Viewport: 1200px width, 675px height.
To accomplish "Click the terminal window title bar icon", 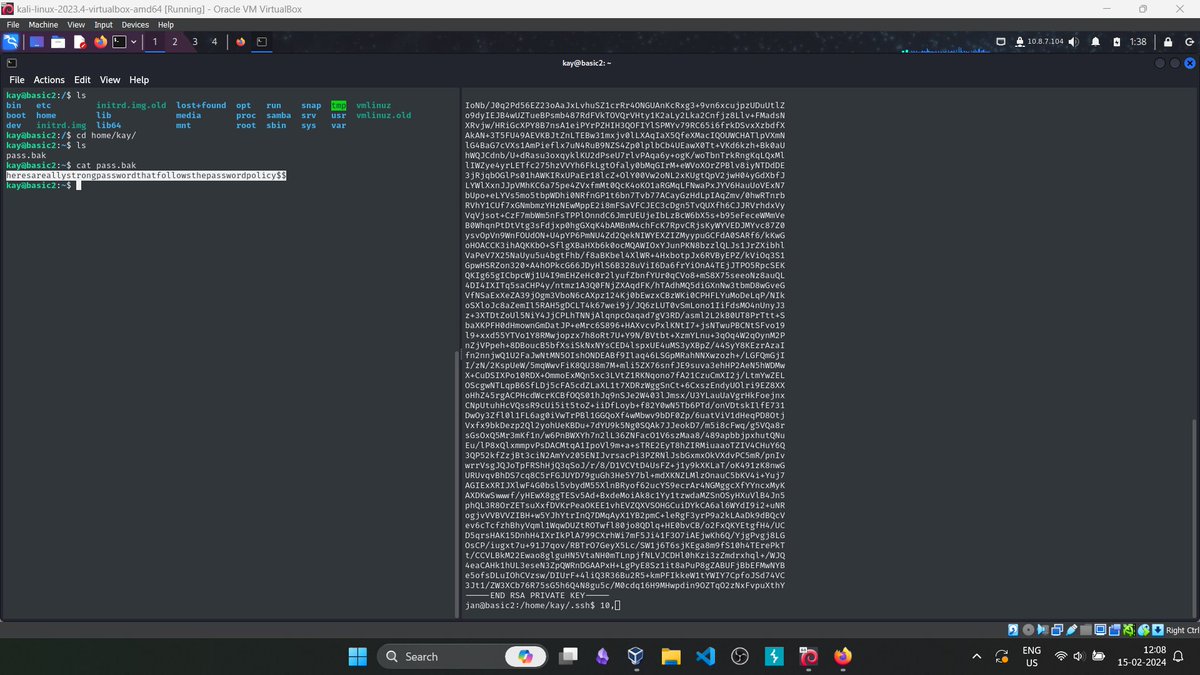I will click(12, 62).
